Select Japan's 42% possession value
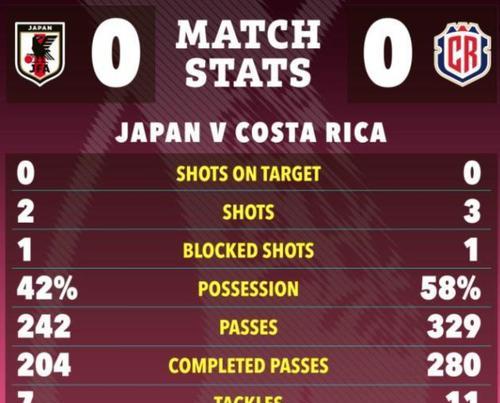This screenshot has height=403, width=500. [x=47, y=288]
